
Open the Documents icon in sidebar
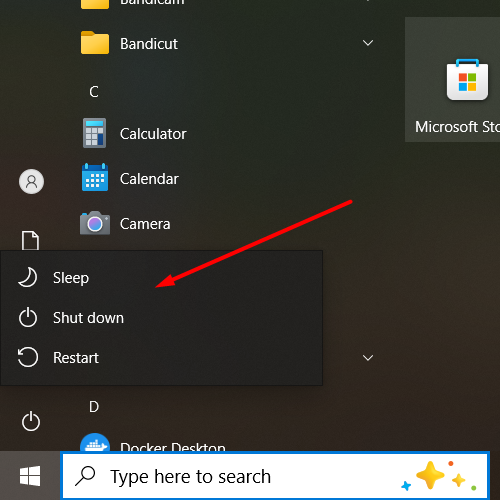click(30, 240)
